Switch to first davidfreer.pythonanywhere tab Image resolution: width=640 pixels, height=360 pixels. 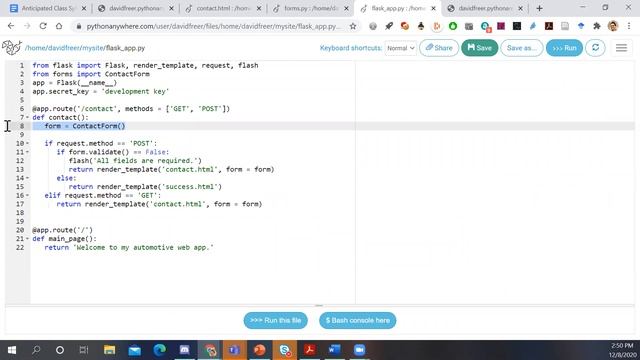coord(136,8)
